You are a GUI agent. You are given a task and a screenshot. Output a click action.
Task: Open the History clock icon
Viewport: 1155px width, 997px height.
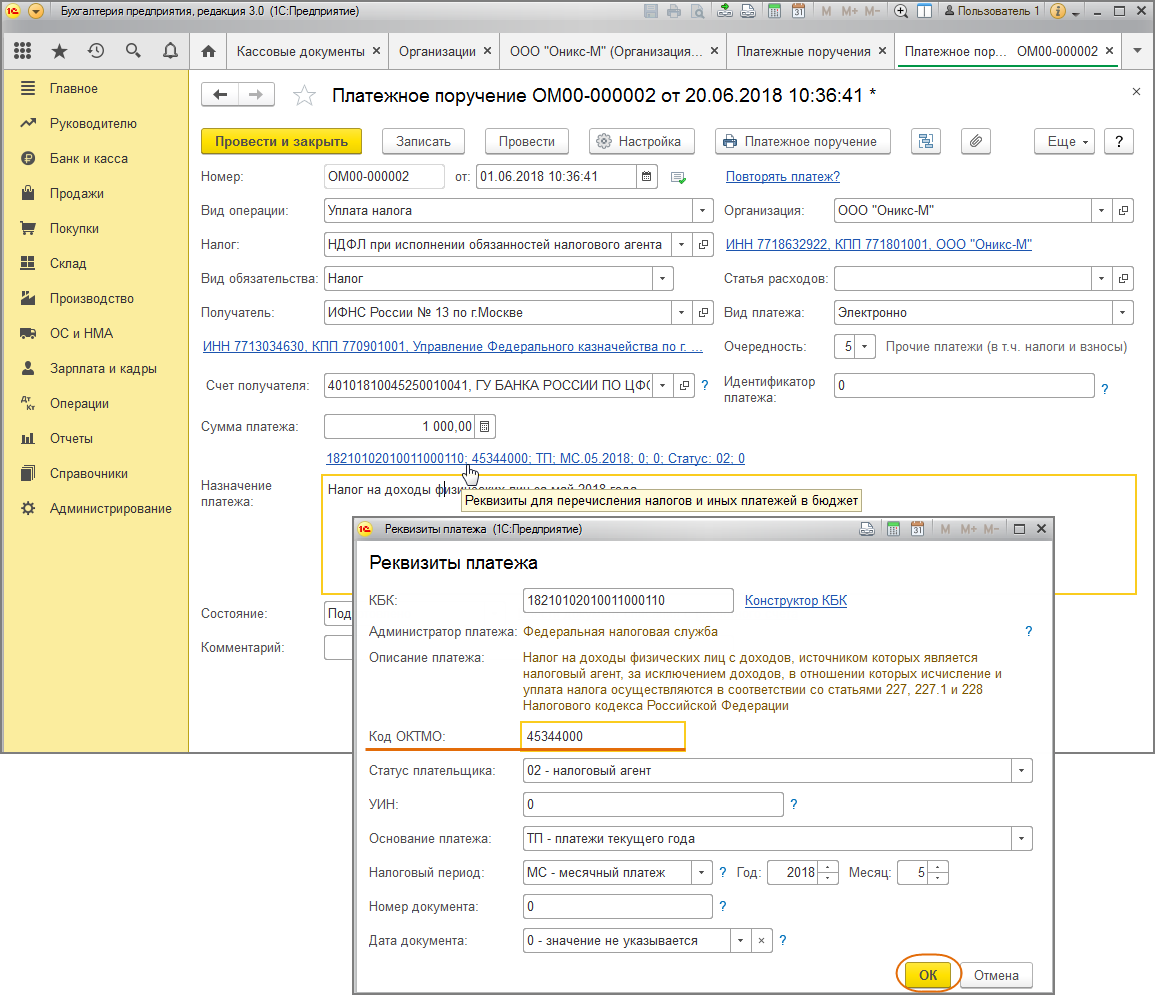(x=96, y=51)
